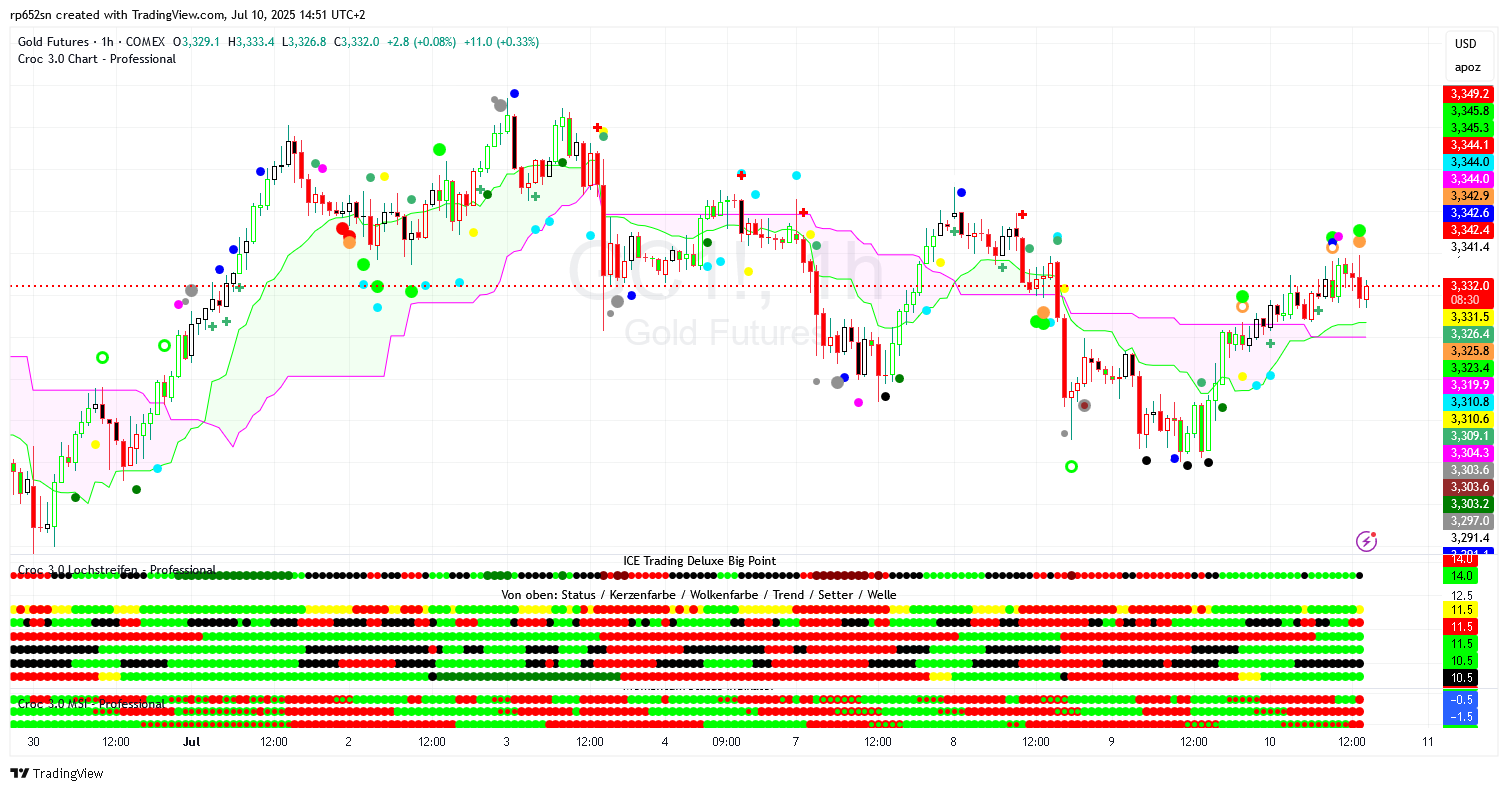Screen dimensions: 1508x791
Task: Click the Croc 3.0 Chart - Professional label
Action: click(x=97, y=59)
